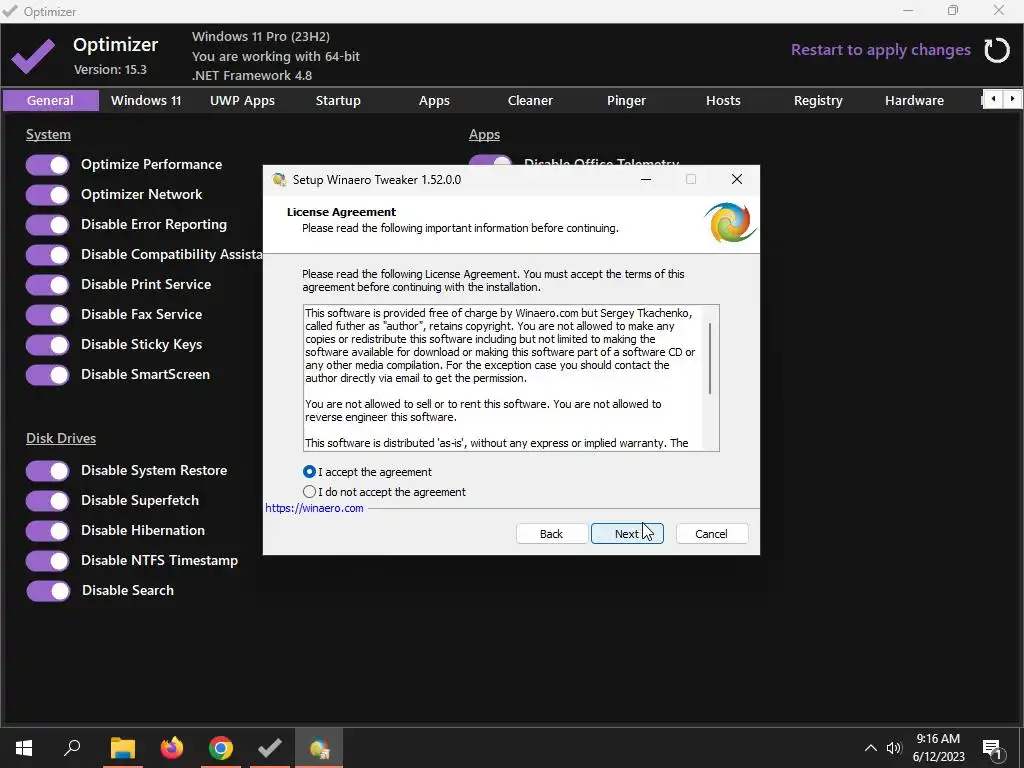
Task: Toggle Disable Fax Service switch
Action: (x=47, y=315)
